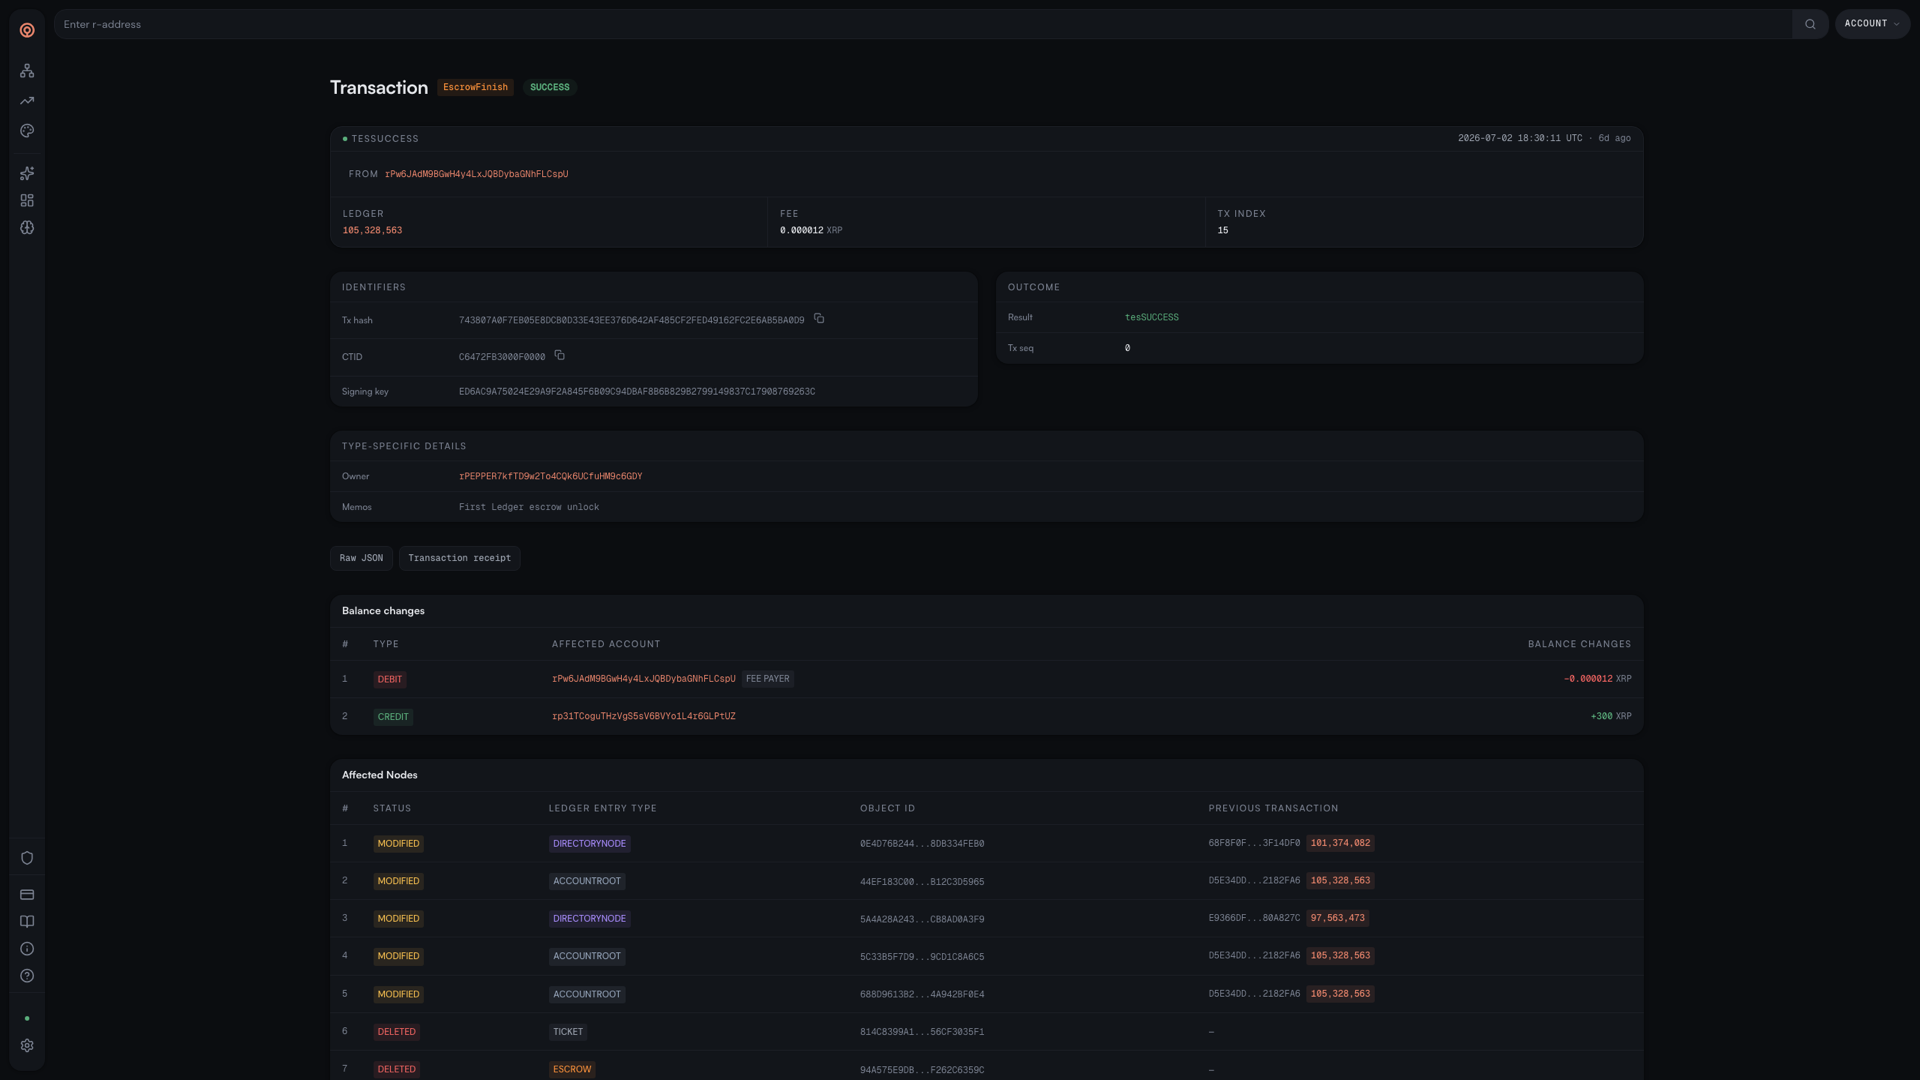This screenshot has width=1920, height=1080.
Task: Open the credit card icon in sidebar
Action: [27, 895]
